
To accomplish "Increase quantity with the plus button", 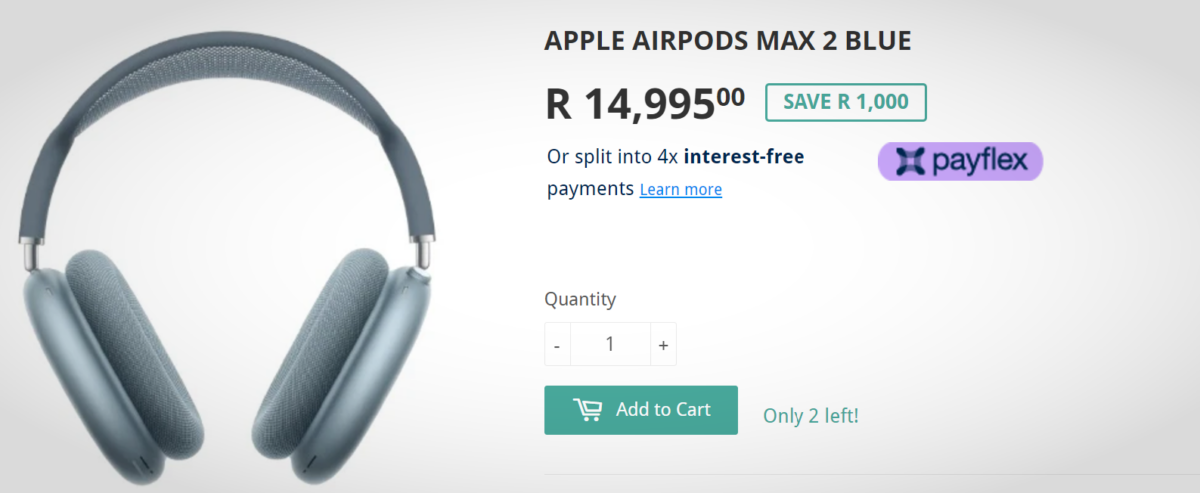I will [x=663, y=345].
